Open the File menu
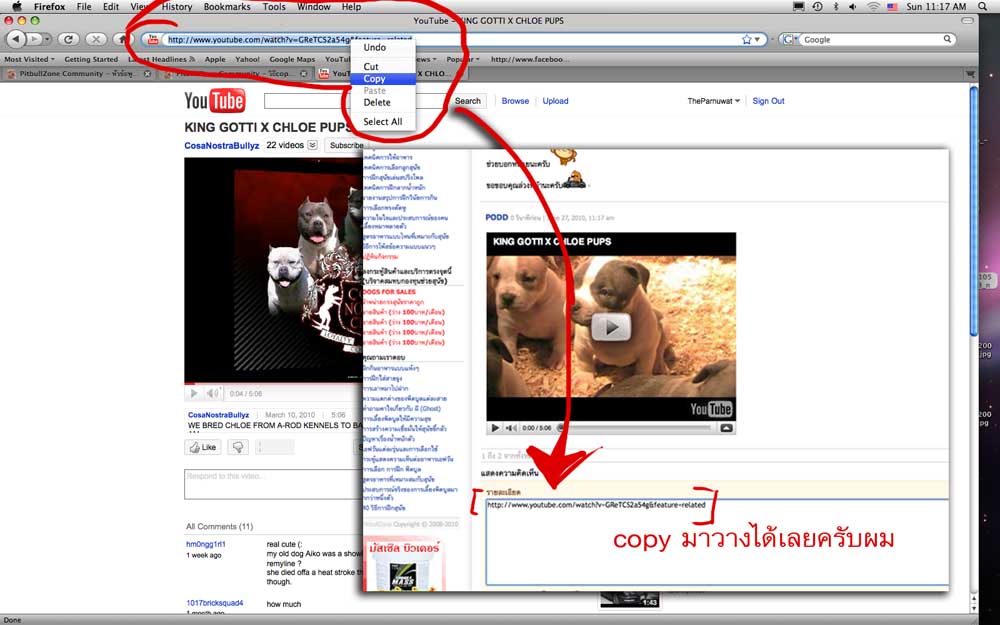 (x=84, y=6)
